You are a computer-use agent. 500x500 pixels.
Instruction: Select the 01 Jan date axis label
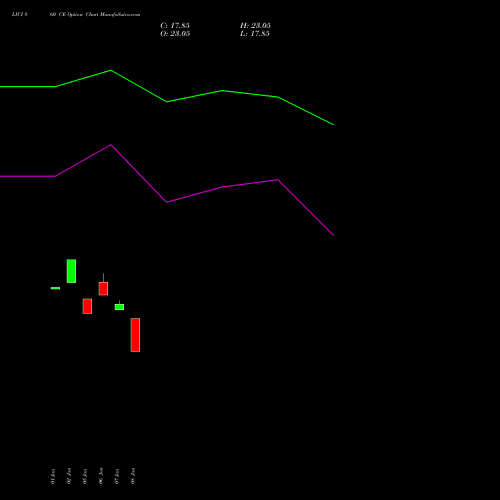coord(53,476)
